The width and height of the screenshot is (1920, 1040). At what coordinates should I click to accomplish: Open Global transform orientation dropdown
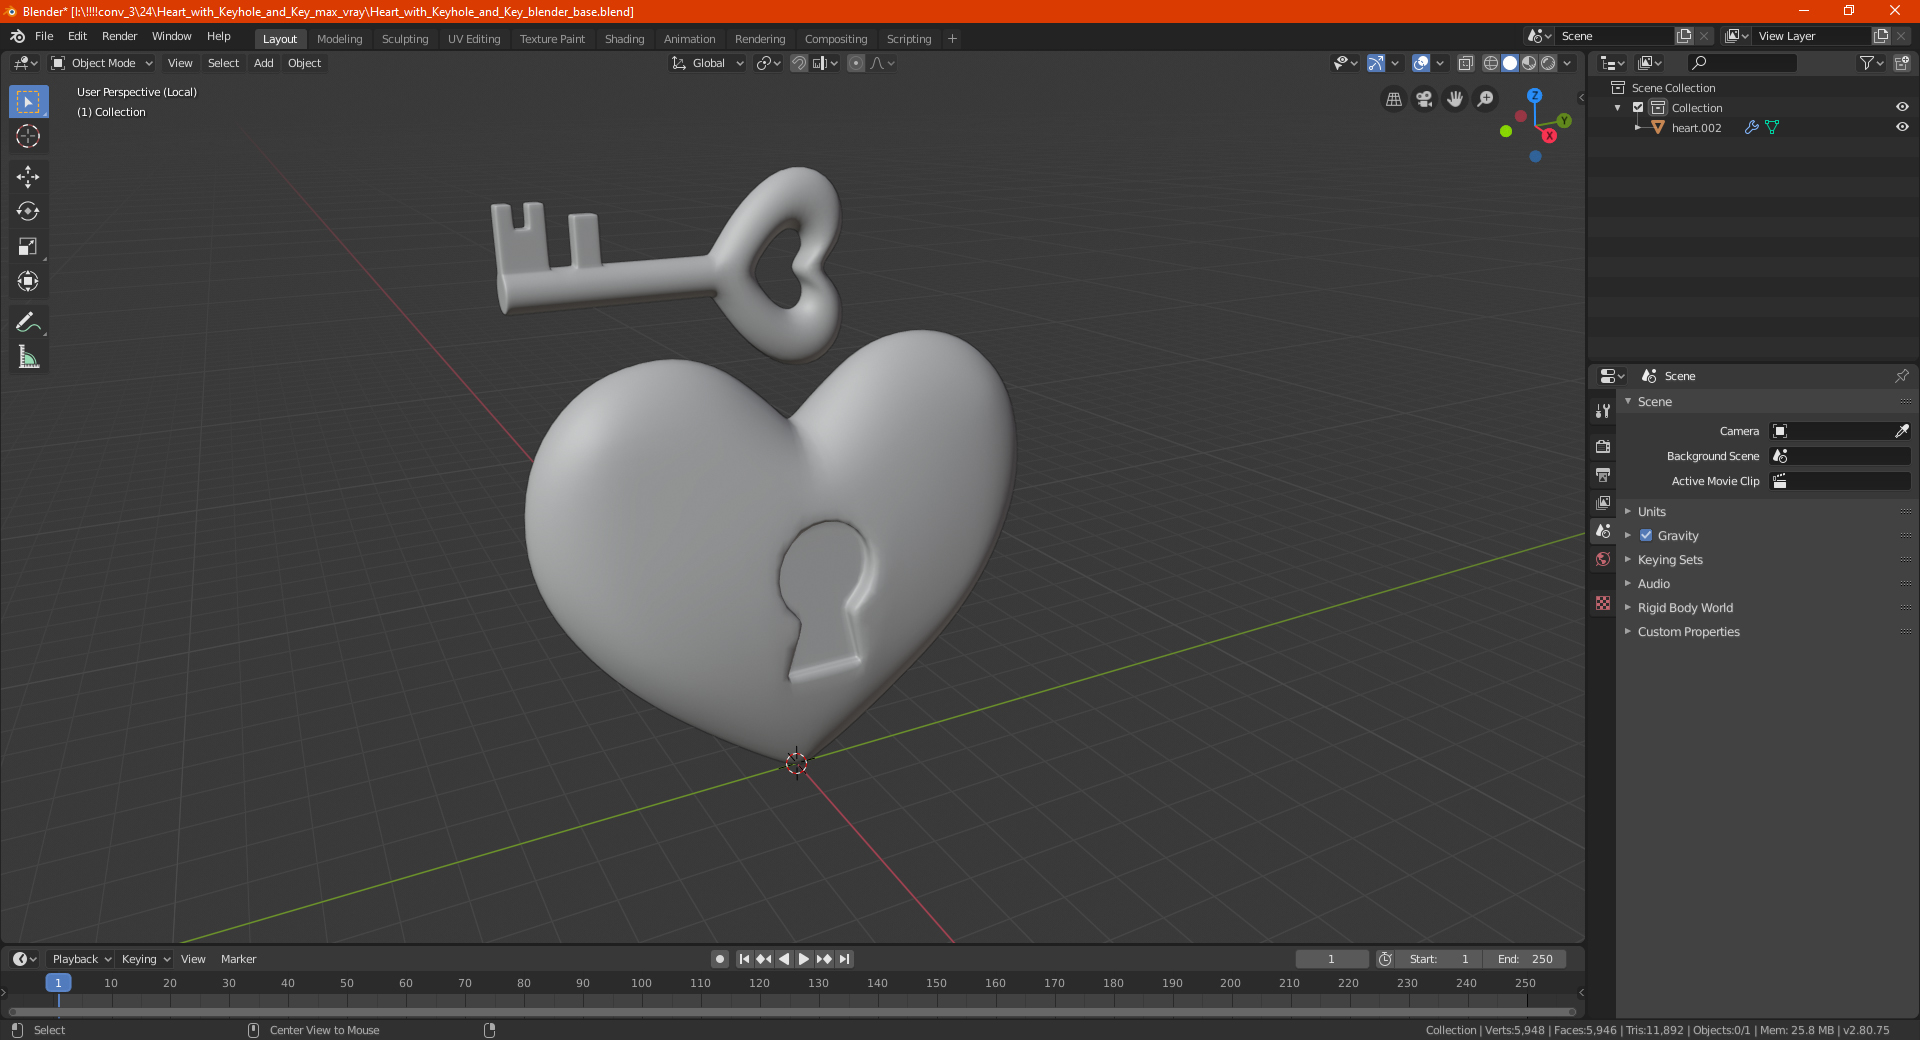(708, 63)
